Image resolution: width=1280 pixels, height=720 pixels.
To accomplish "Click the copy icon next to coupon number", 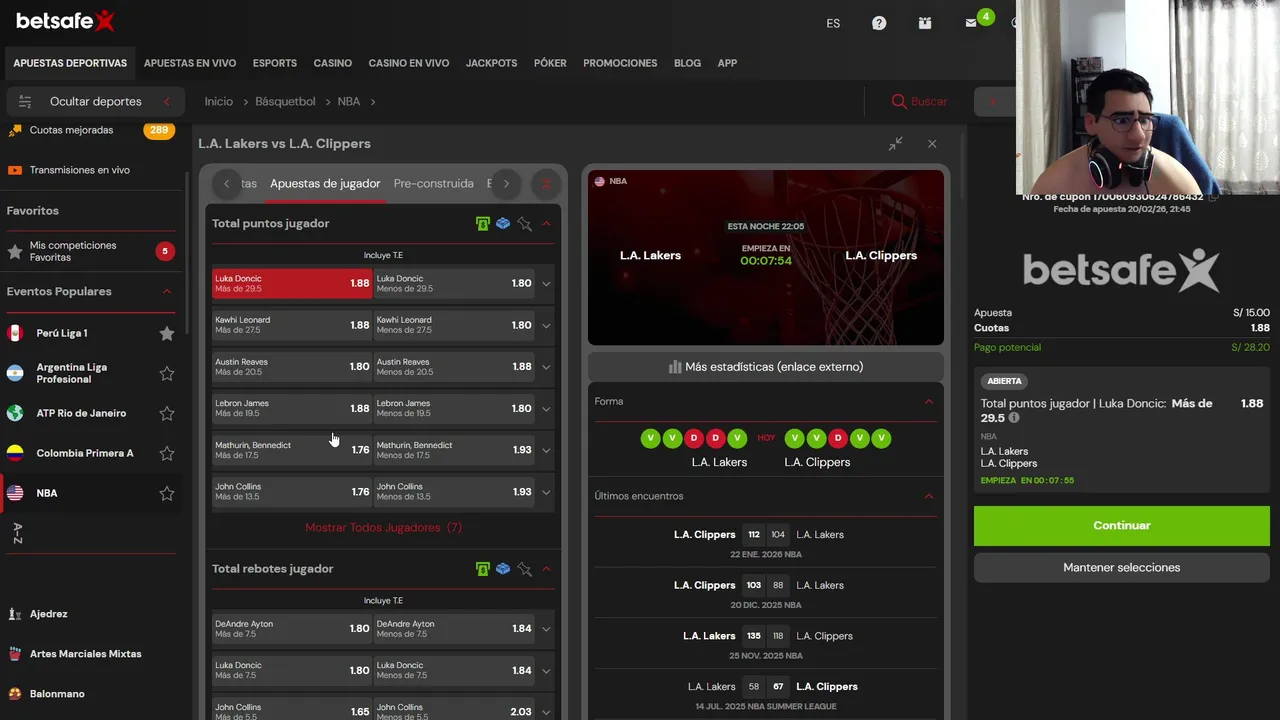I will tap(1213, 197).
